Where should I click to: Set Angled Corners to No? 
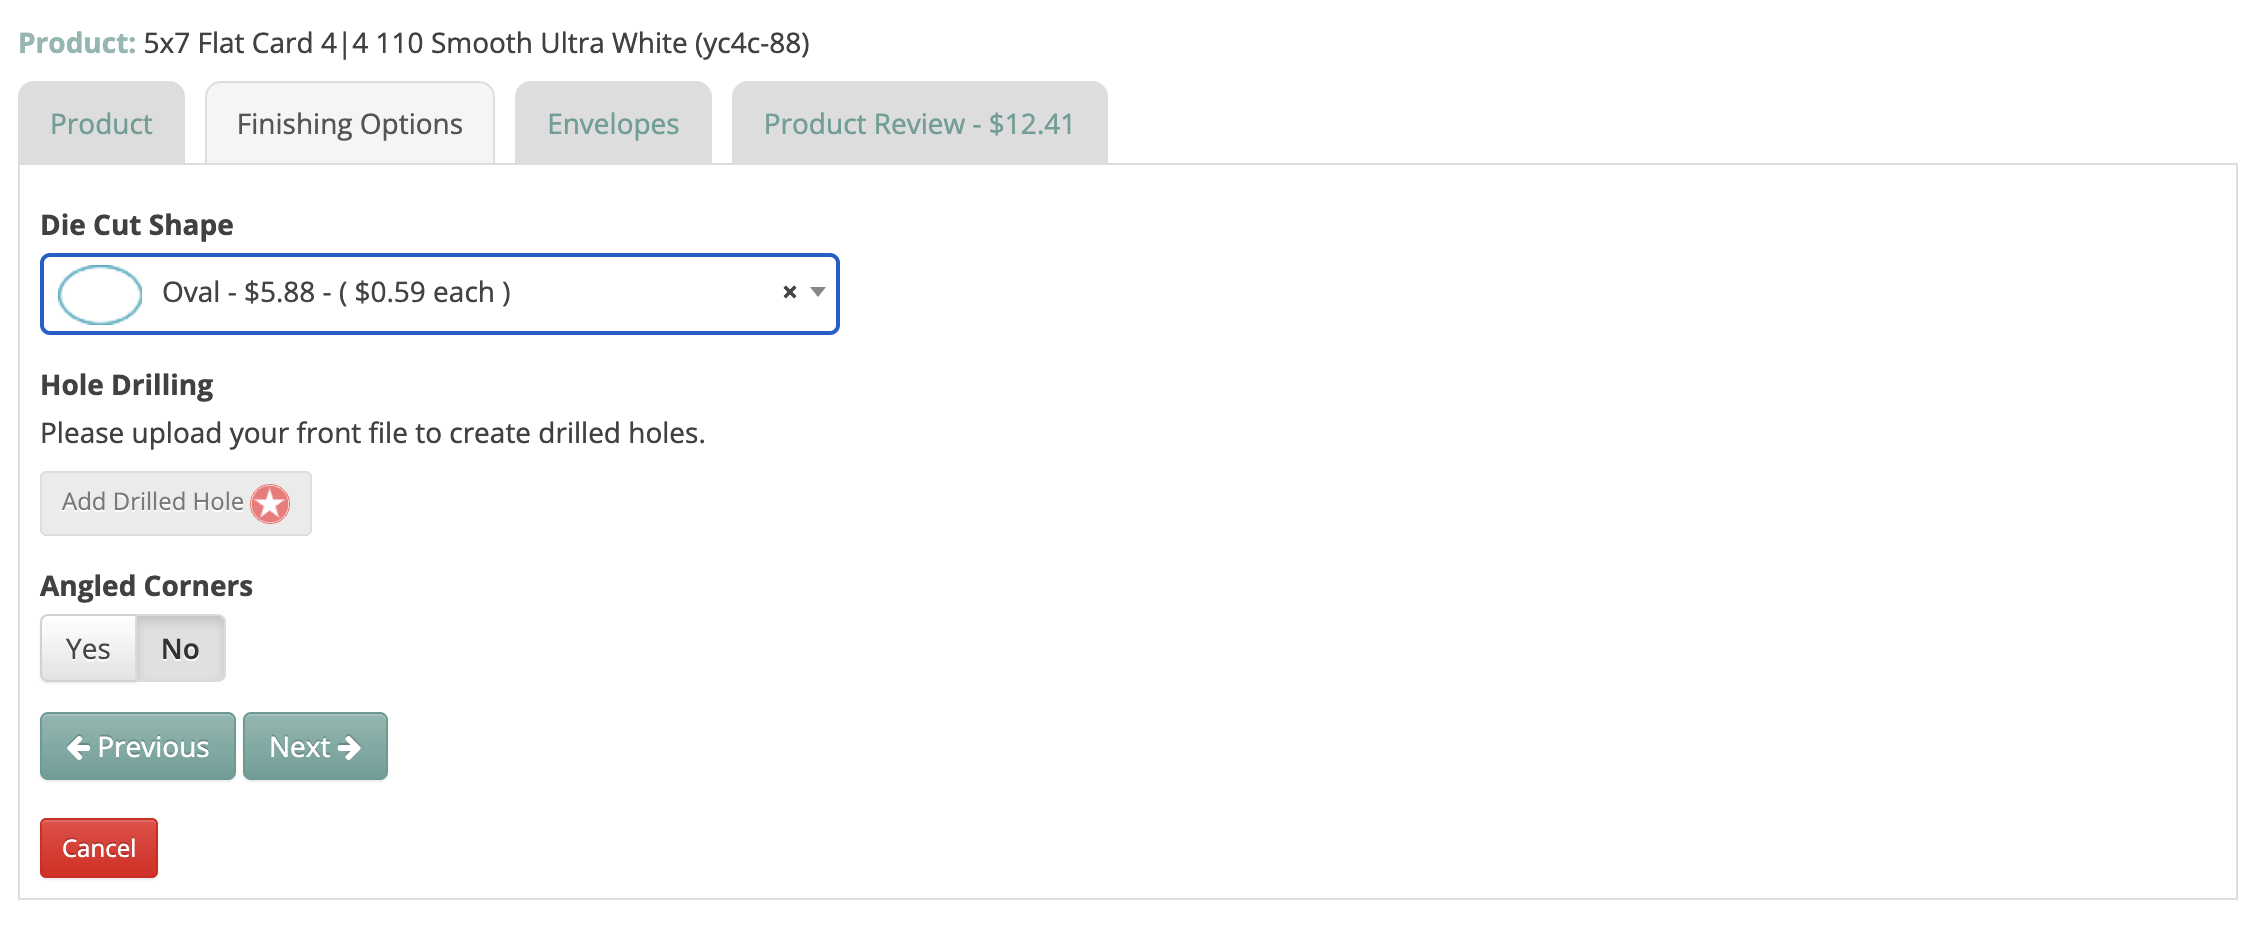180,649
